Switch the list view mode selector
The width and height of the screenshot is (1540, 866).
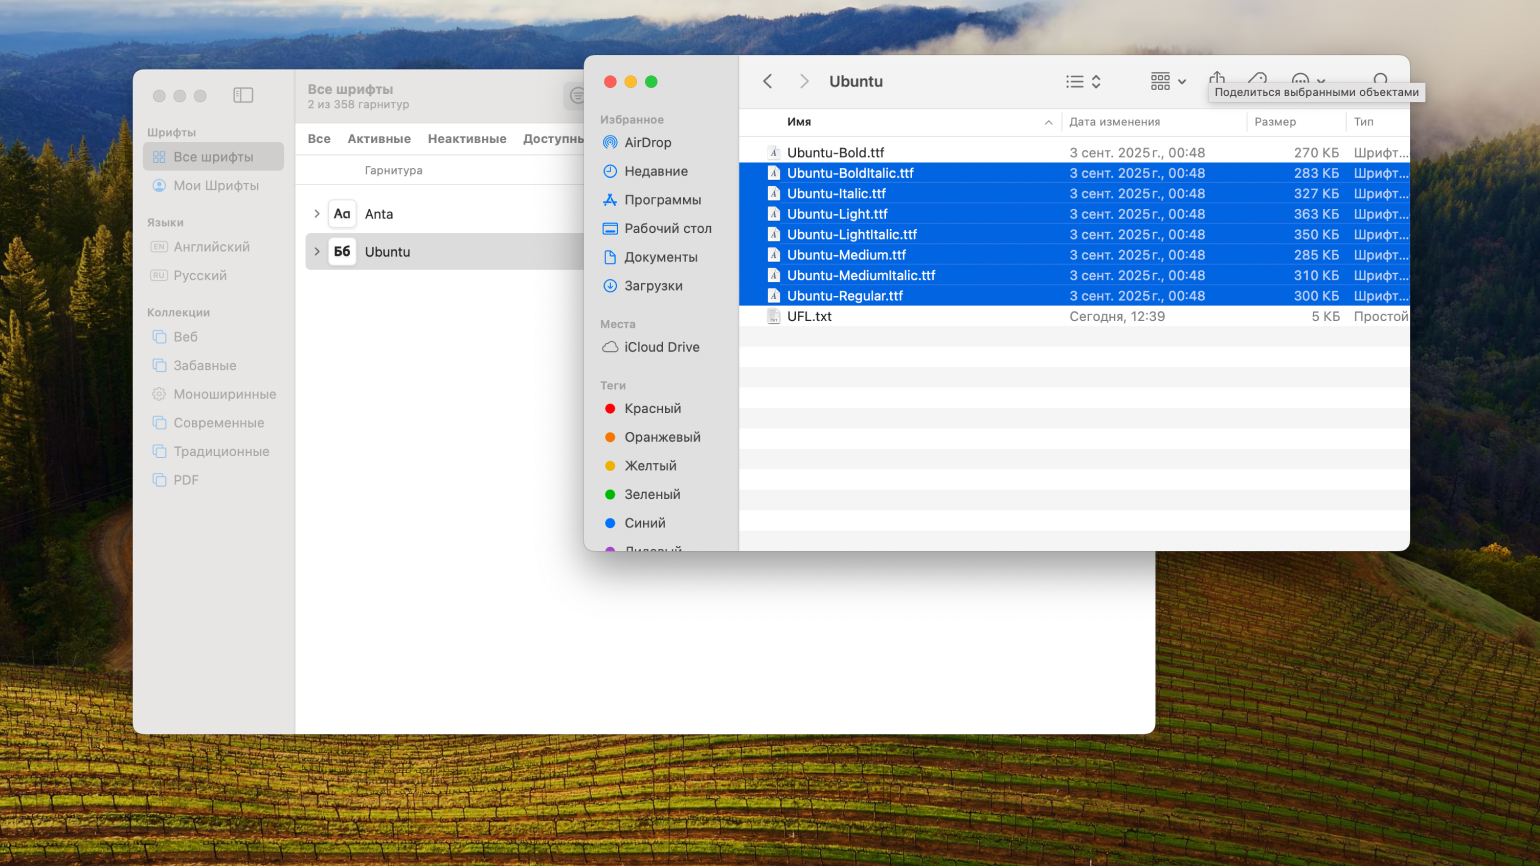pyautogui.click(x=1083, y=82)
